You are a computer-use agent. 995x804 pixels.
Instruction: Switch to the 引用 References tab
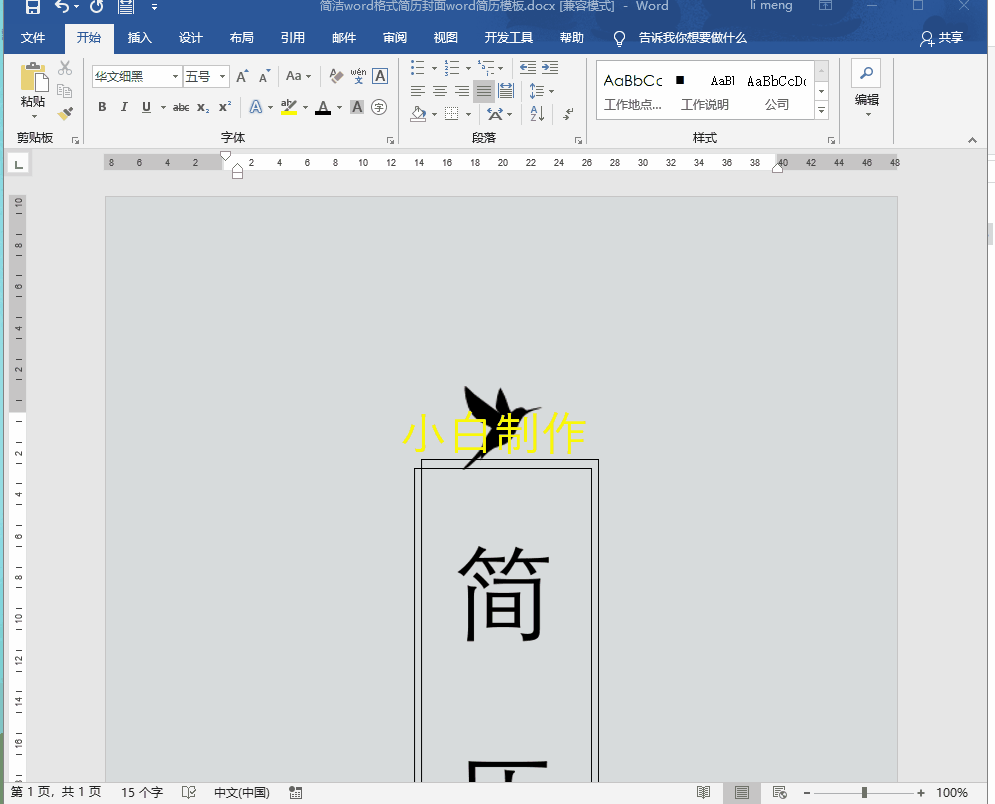pos(293,38)
